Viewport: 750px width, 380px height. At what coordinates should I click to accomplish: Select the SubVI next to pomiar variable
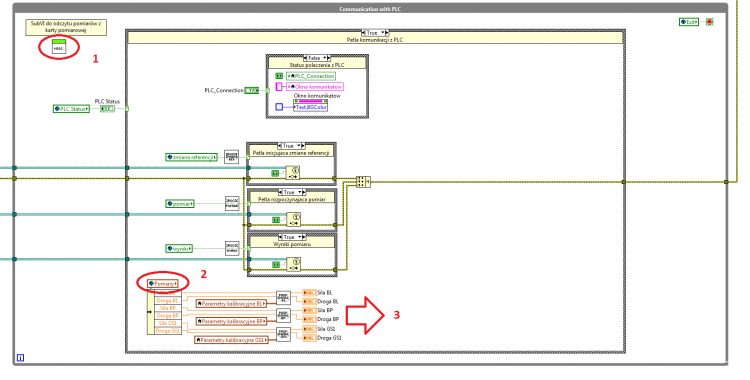[x=232, y=203]
